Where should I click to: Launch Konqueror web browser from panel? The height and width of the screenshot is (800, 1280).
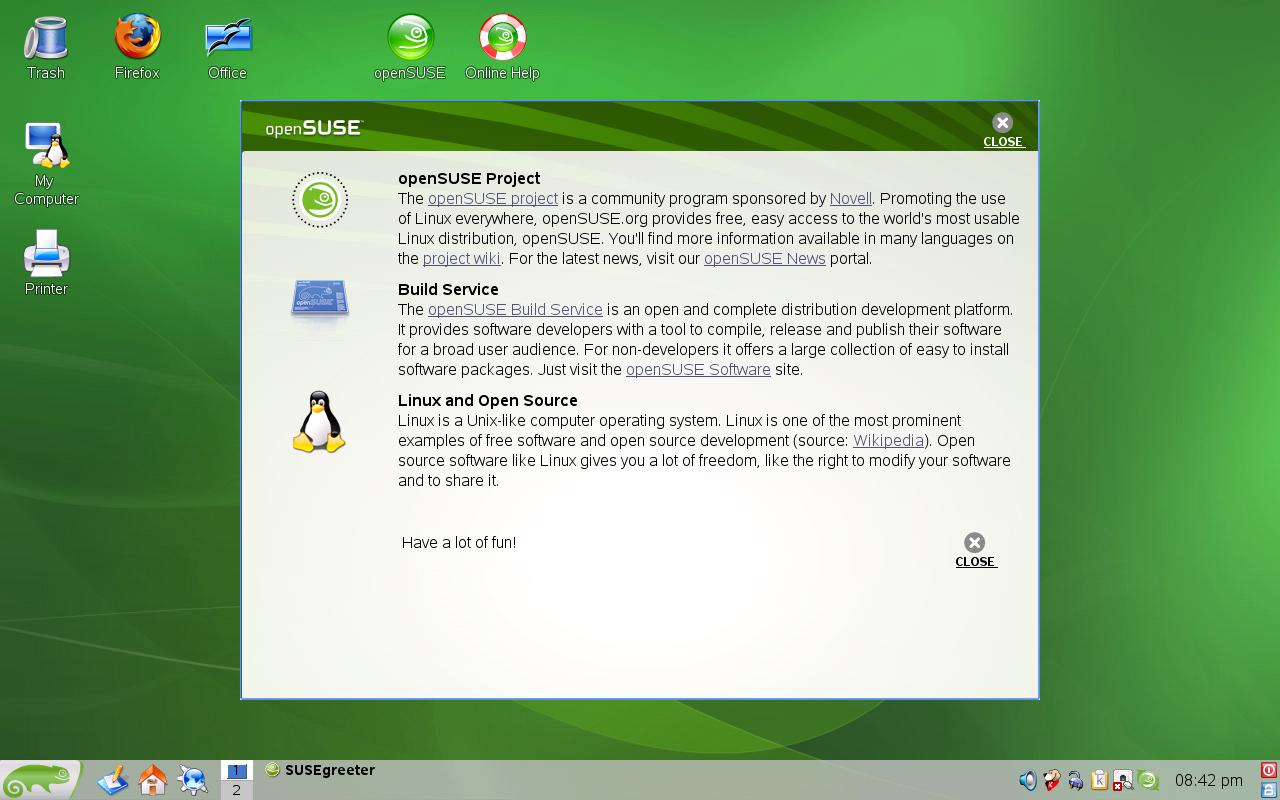click(x=193, y=780)
